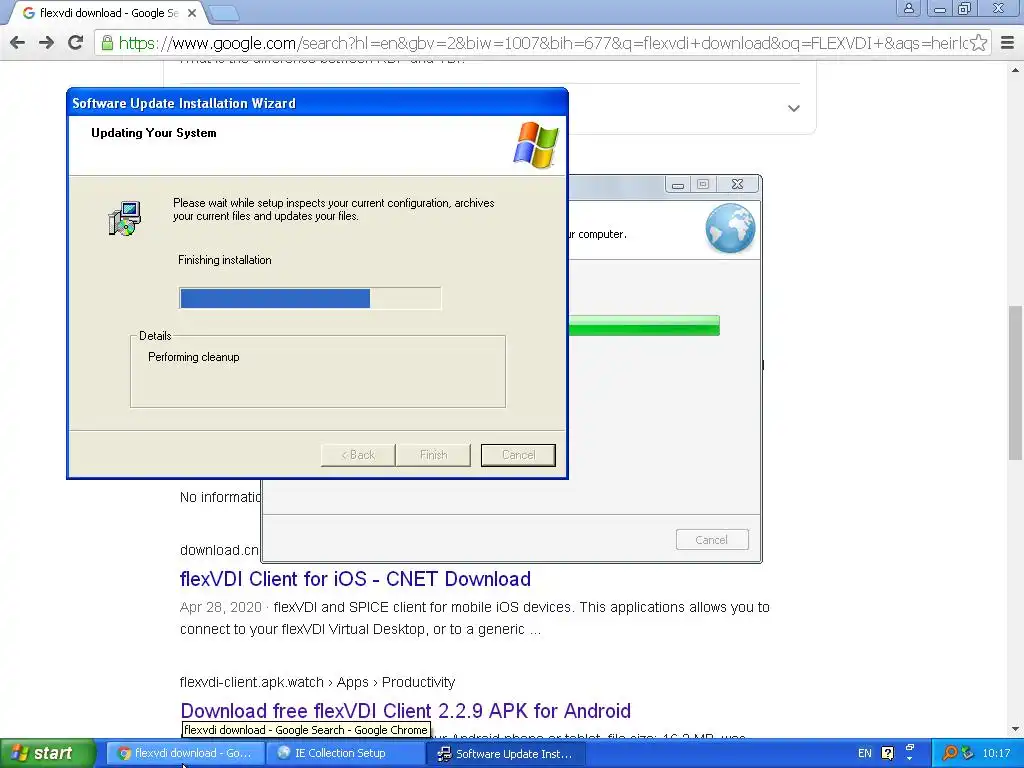This screenshot has height=768, width=1024.
Task: Click the green padlock in address bar
Action: point(107,43)
